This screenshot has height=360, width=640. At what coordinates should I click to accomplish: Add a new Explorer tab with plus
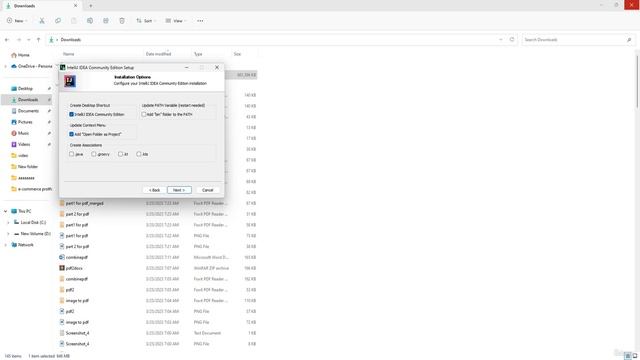pos(91,6)
